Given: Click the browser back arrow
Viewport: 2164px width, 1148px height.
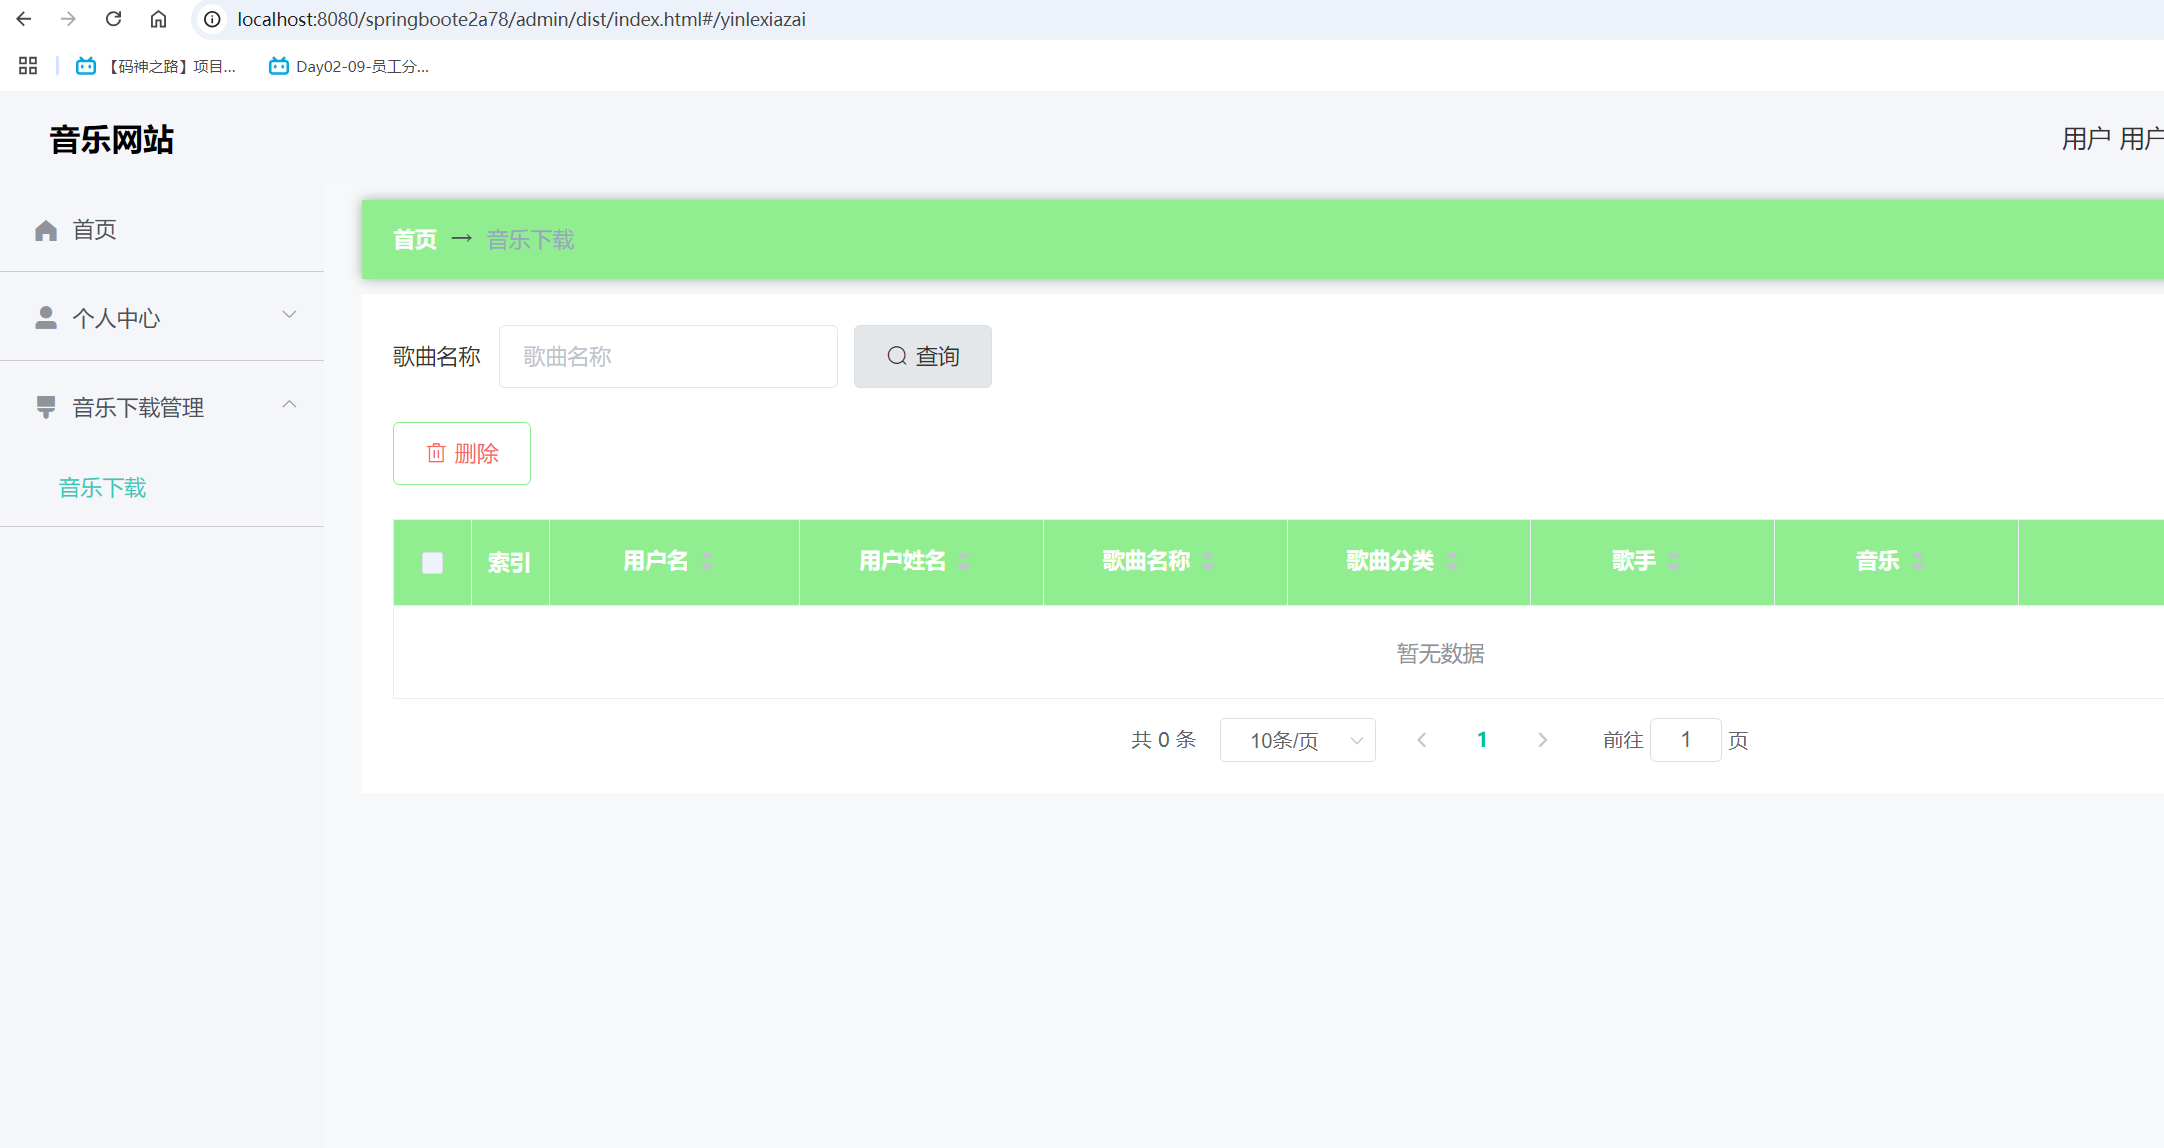Looking at the screenshot, I should coord(22,18).
